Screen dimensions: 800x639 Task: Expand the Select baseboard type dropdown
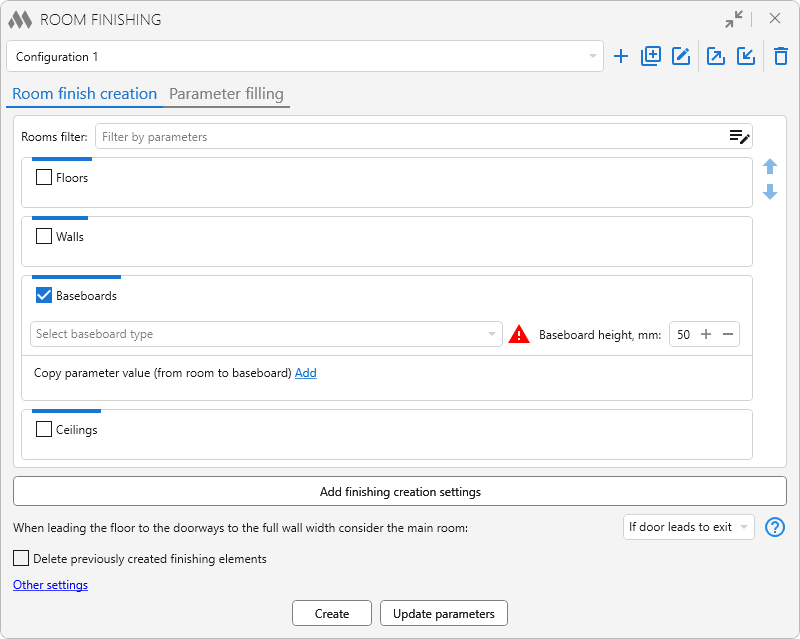coord(266,334)
